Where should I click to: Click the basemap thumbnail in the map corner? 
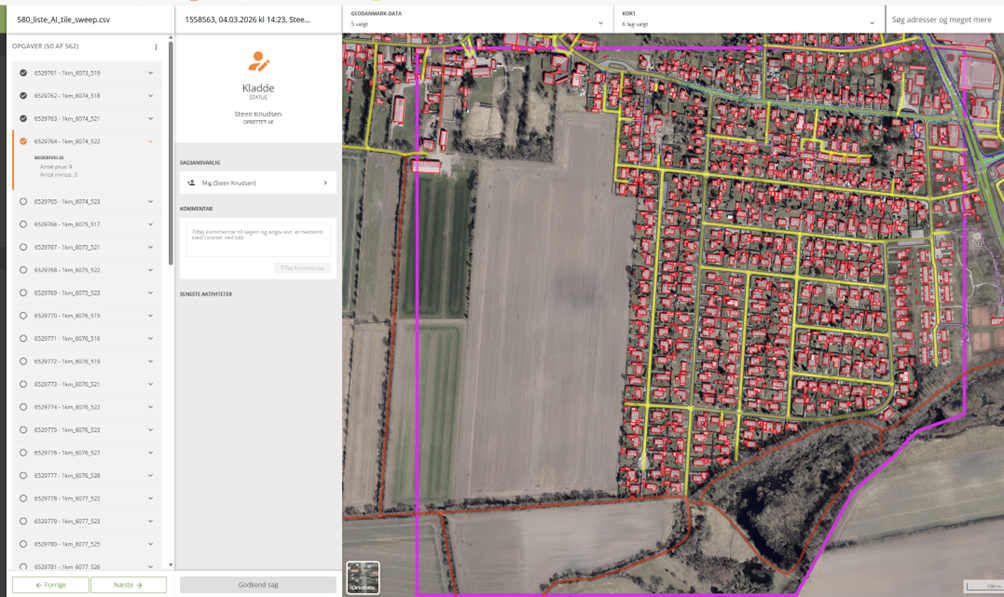coord(362,577)
